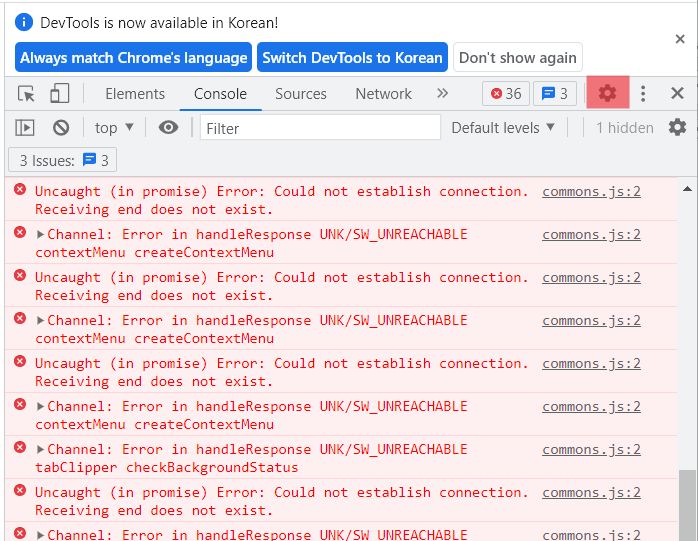
Task: Open commons.js:2 link of first Channel error
Action: tap(591, 235)
